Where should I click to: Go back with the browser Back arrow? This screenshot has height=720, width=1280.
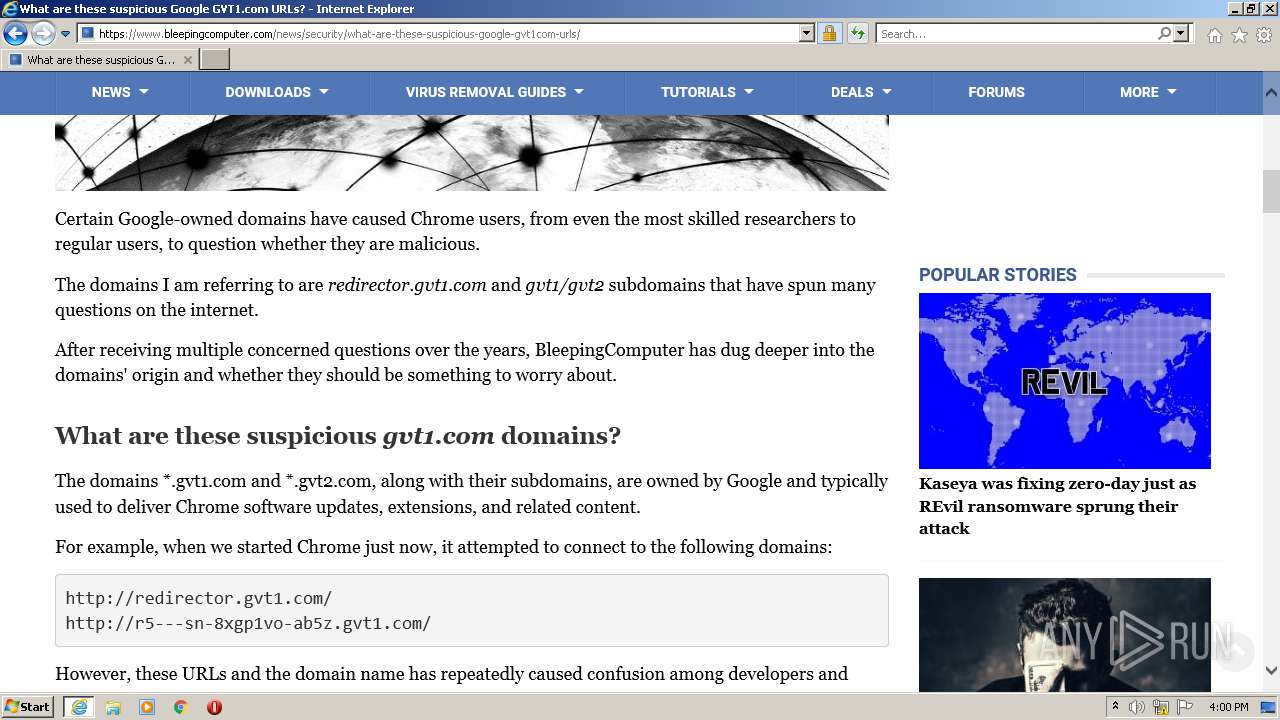point(15,34)
